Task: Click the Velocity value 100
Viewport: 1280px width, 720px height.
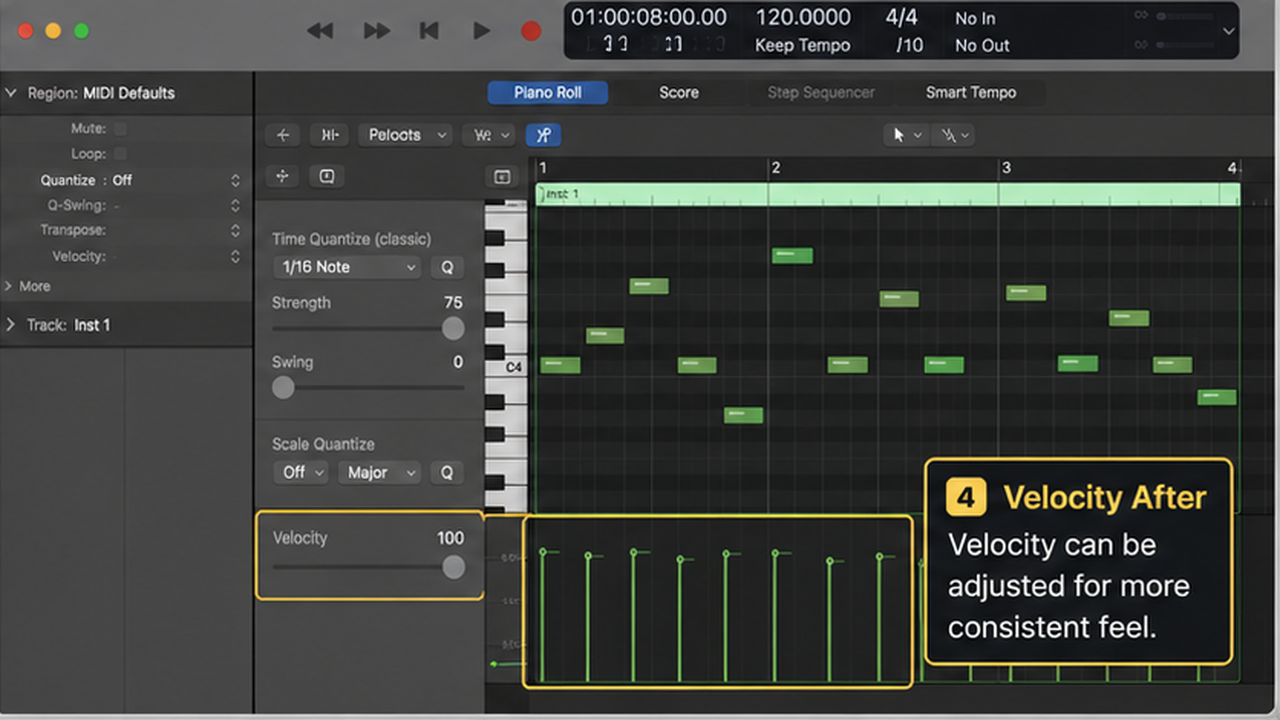Action: 450,538
